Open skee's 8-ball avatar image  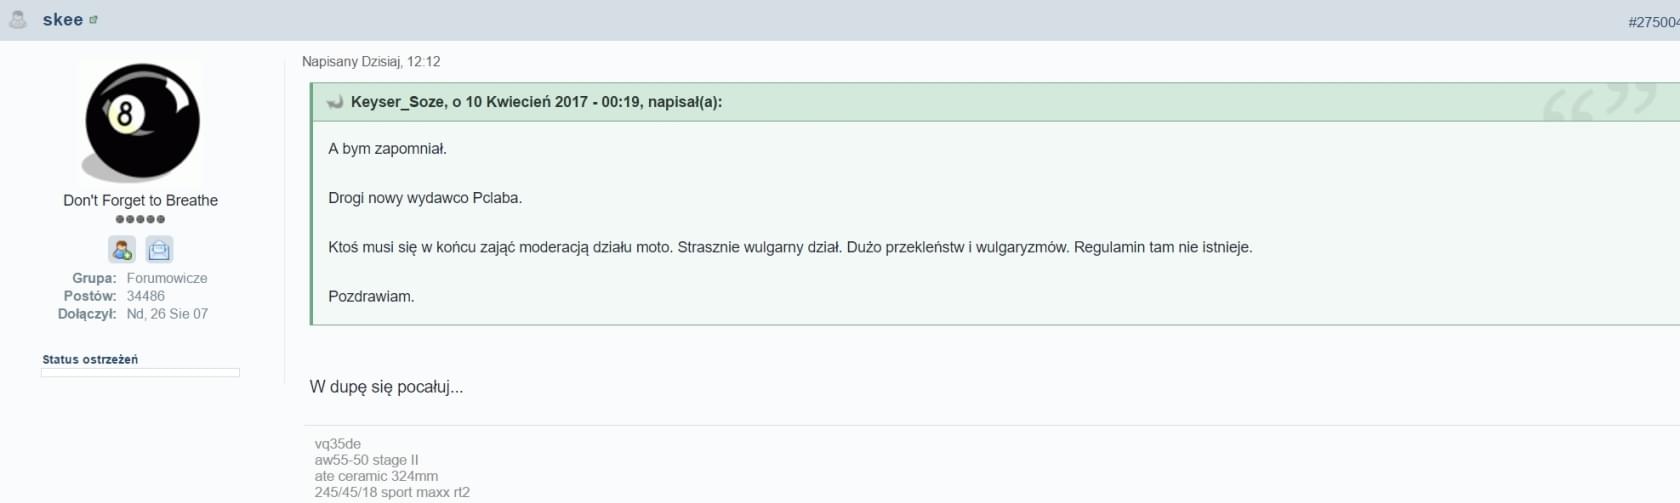tap(141, 122)
